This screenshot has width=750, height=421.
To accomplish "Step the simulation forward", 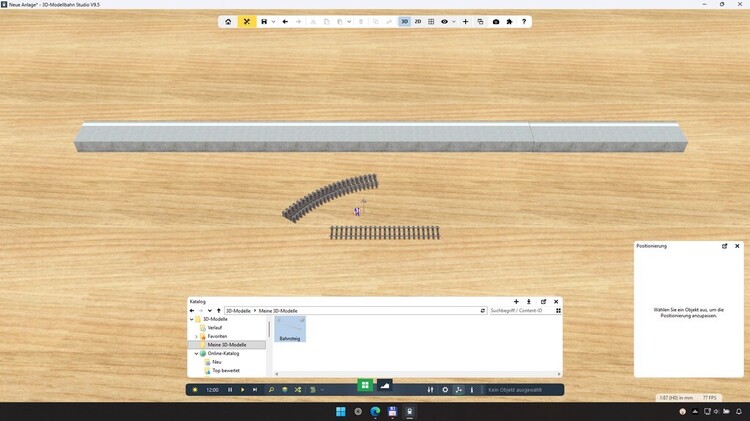I will [255, 390].
